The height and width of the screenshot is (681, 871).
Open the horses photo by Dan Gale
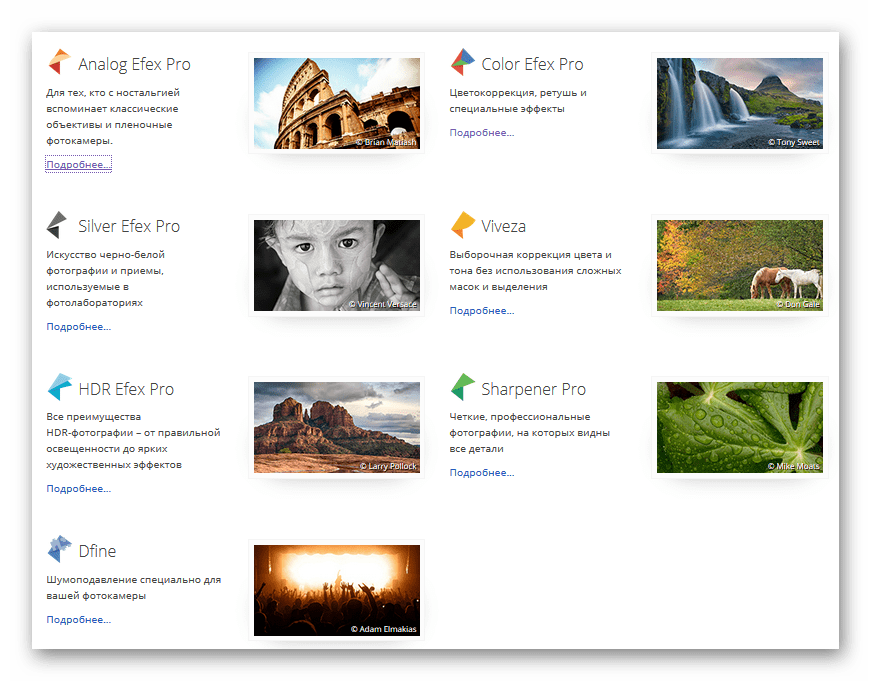coord(739,265)
